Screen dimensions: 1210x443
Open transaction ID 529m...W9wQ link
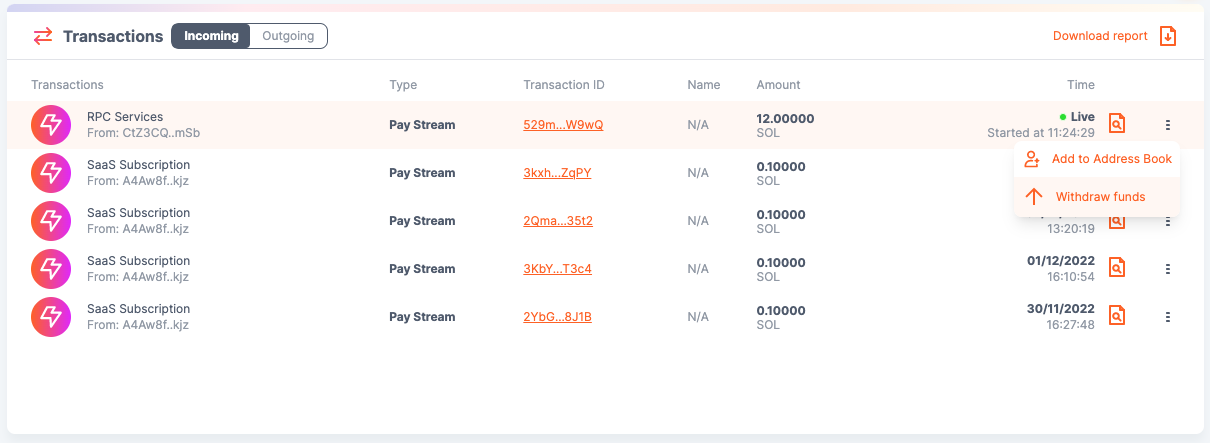(563, 125)
